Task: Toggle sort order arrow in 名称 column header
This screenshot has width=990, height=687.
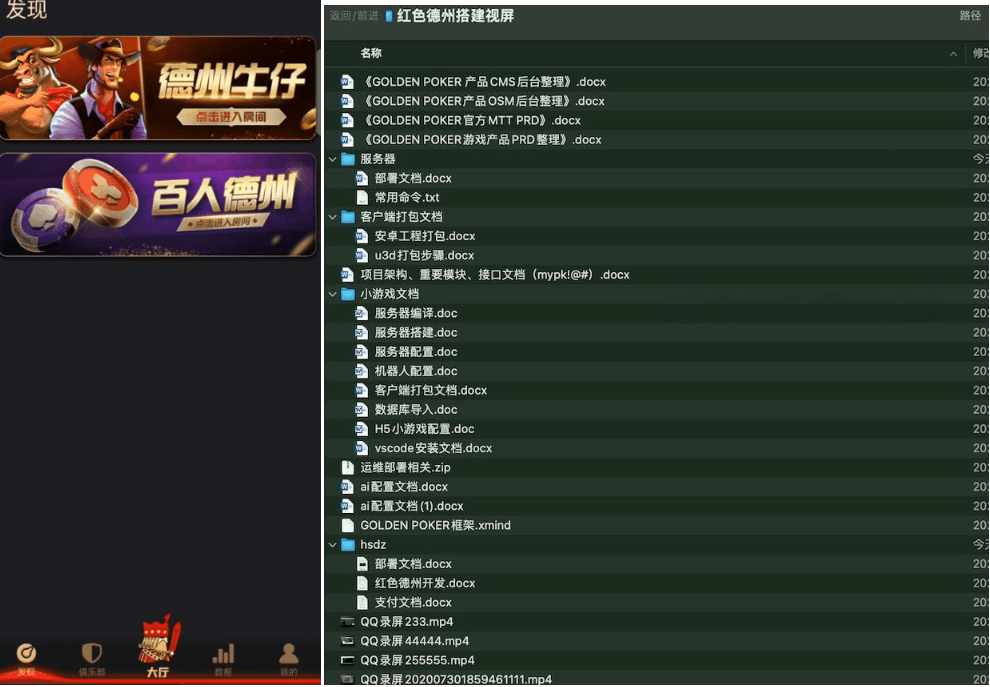Action: tap(953, 54)
